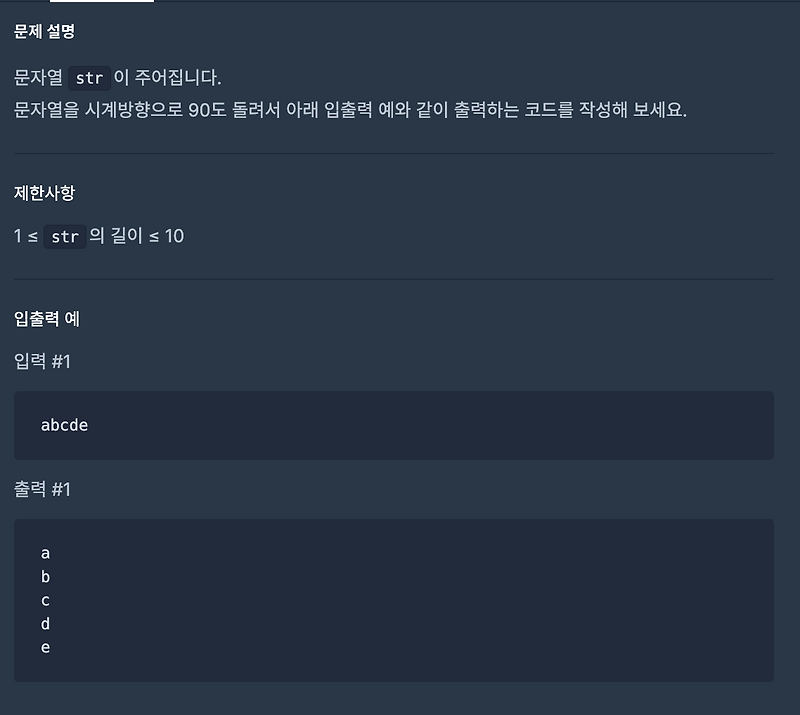Viewport: 800px width, 715px height.
Task: Click the divider line below 문제 설명
Action: tap(395, 157)
